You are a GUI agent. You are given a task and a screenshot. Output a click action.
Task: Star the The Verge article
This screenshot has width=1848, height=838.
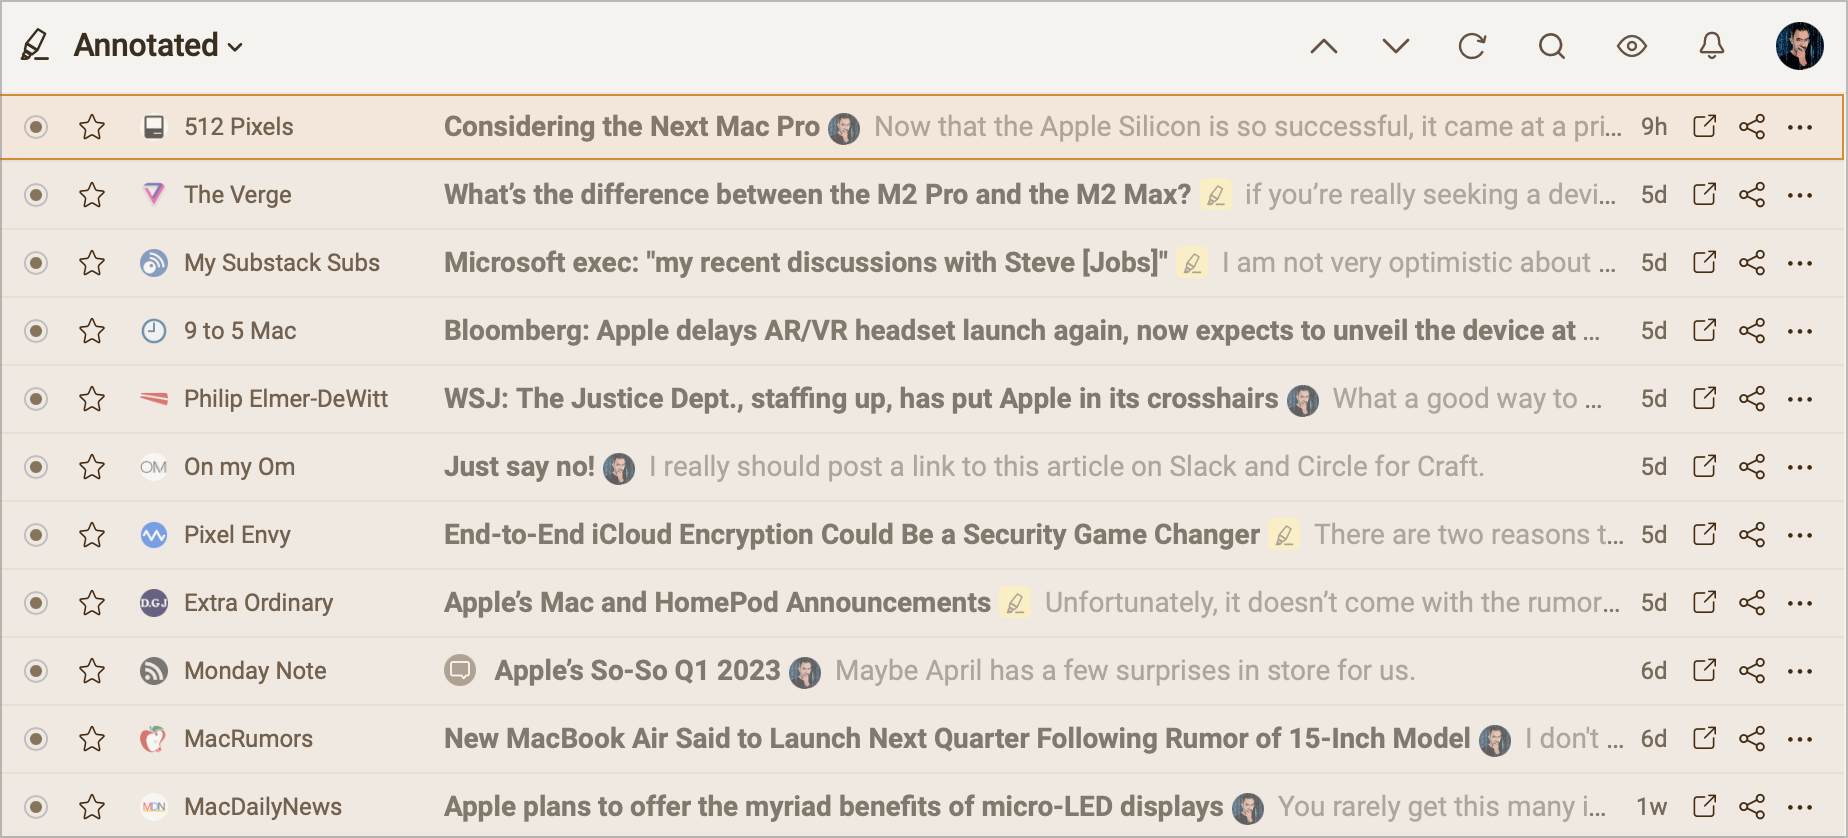pyautogui.click(x=92, y=195)
